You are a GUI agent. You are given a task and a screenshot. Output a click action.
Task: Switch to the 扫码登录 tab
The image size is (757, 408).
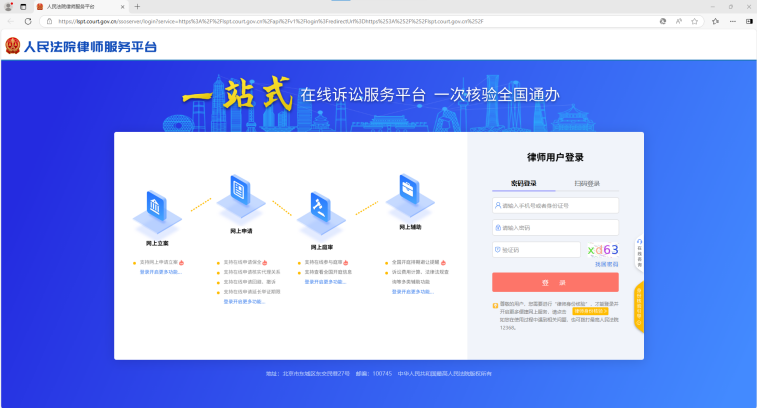[x=587, y=184]
